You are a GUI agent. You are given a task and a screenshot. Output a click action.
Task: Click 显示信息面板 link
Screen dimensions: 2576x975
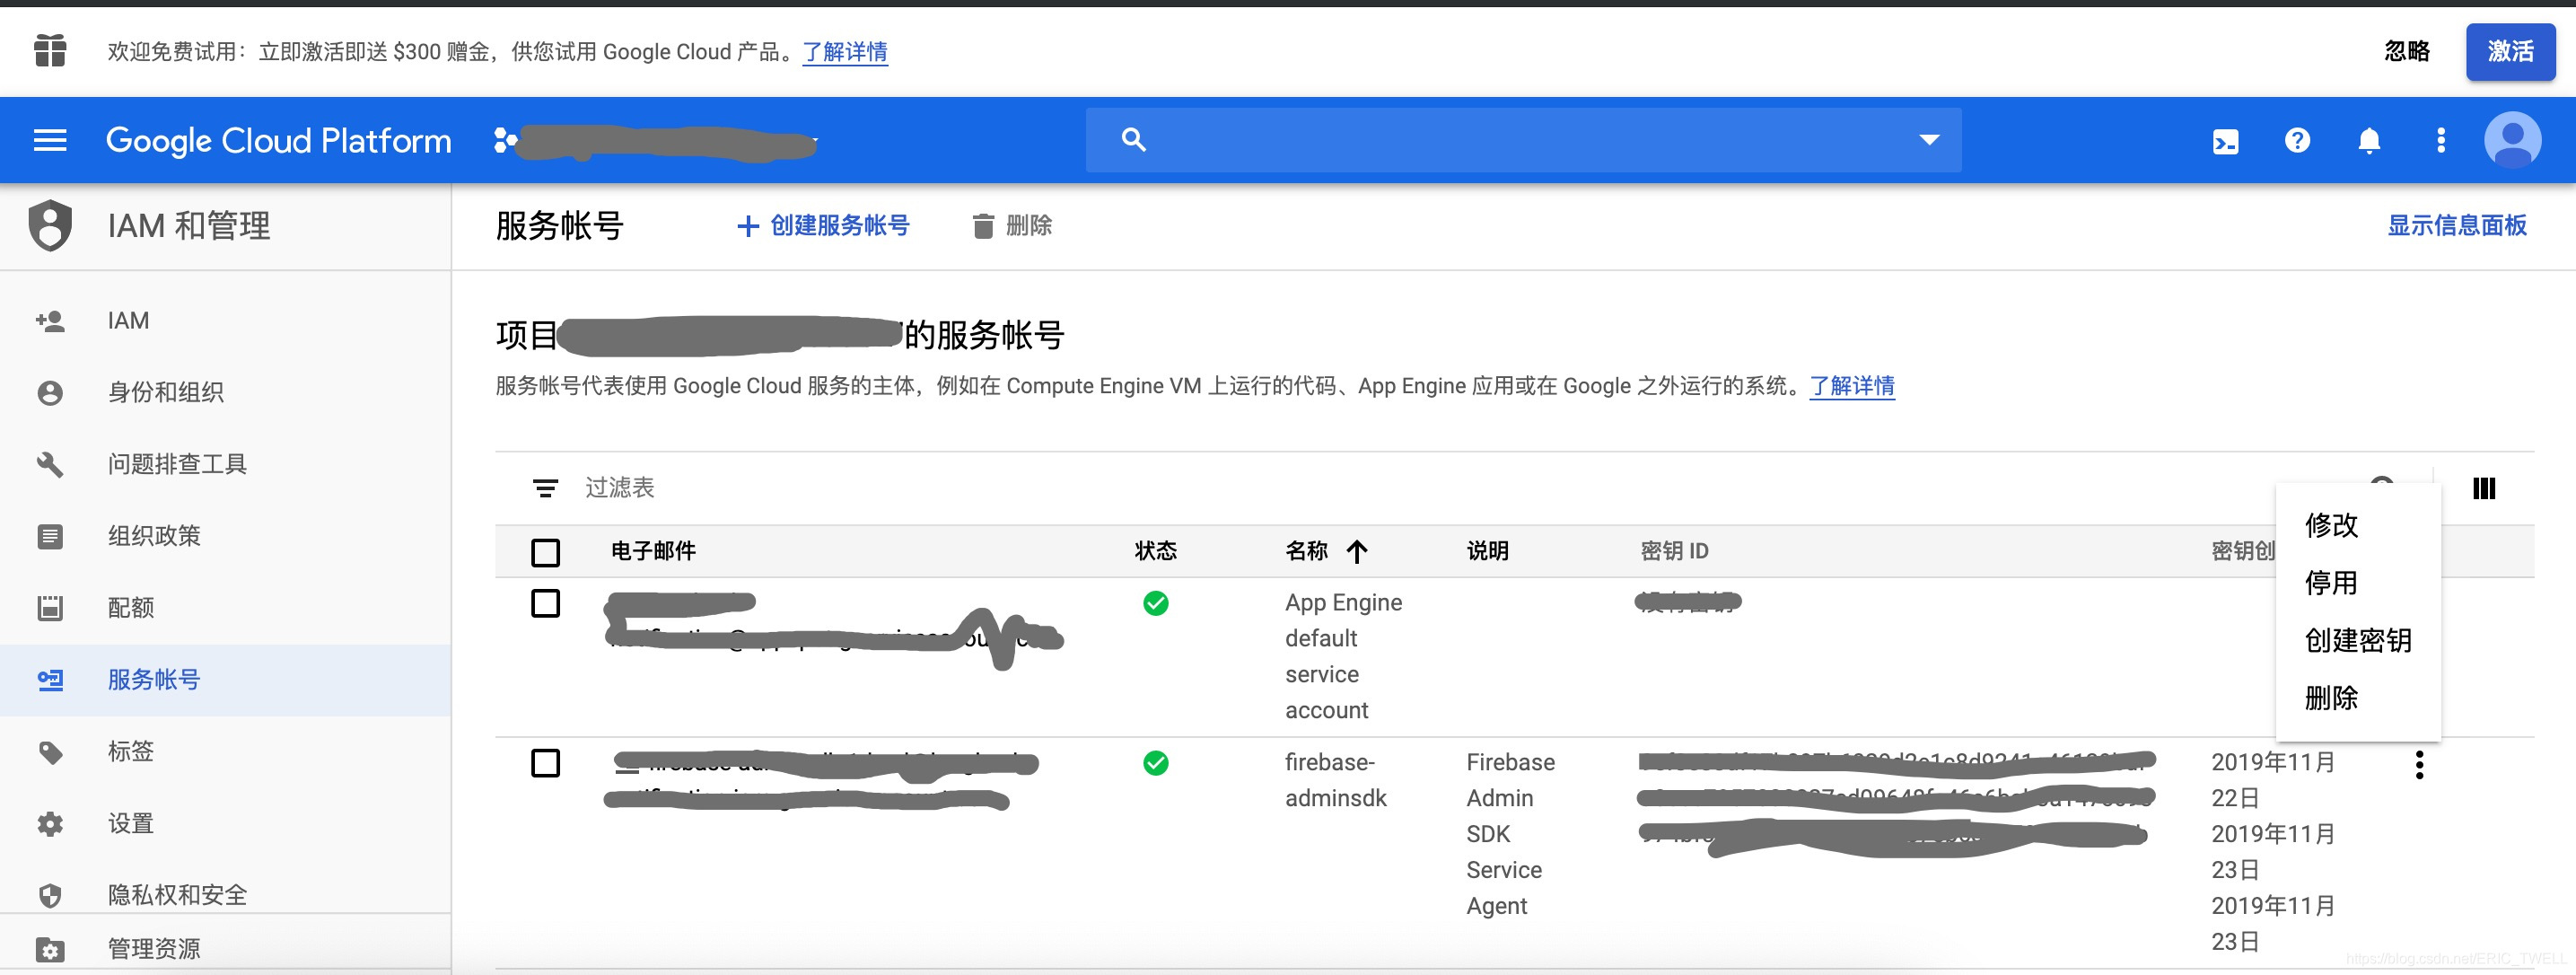click(2456, 225)
